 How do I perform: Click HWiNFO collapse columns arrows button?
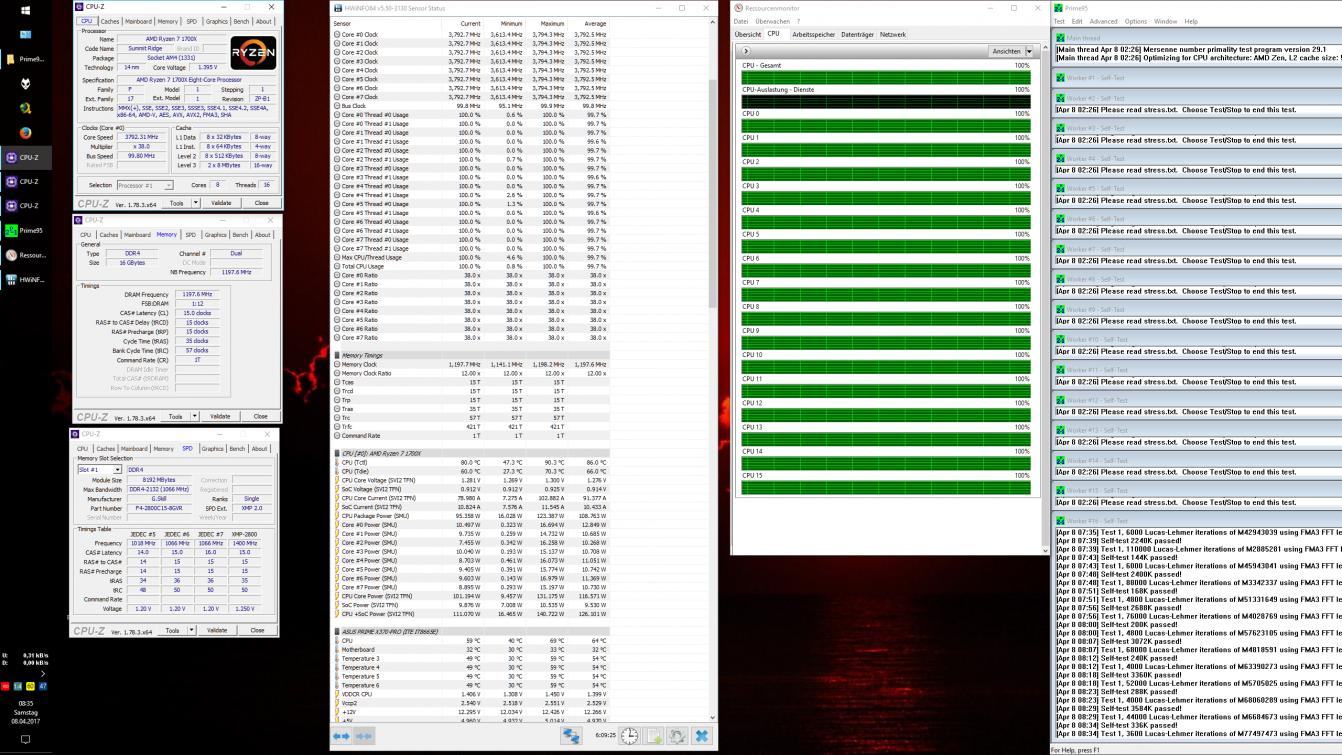point(364,736)
